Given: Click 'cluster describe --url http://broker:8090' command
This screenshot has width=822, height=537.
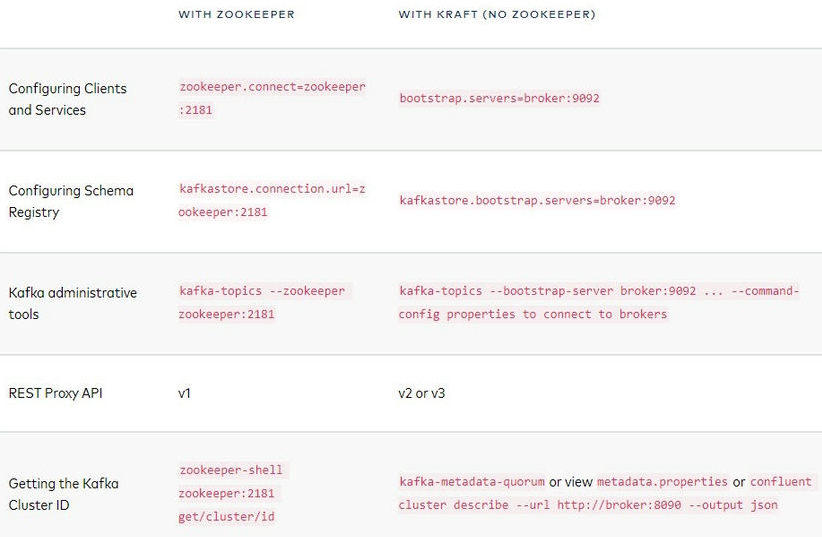Looking at the screenshot, I should [540, 505].
